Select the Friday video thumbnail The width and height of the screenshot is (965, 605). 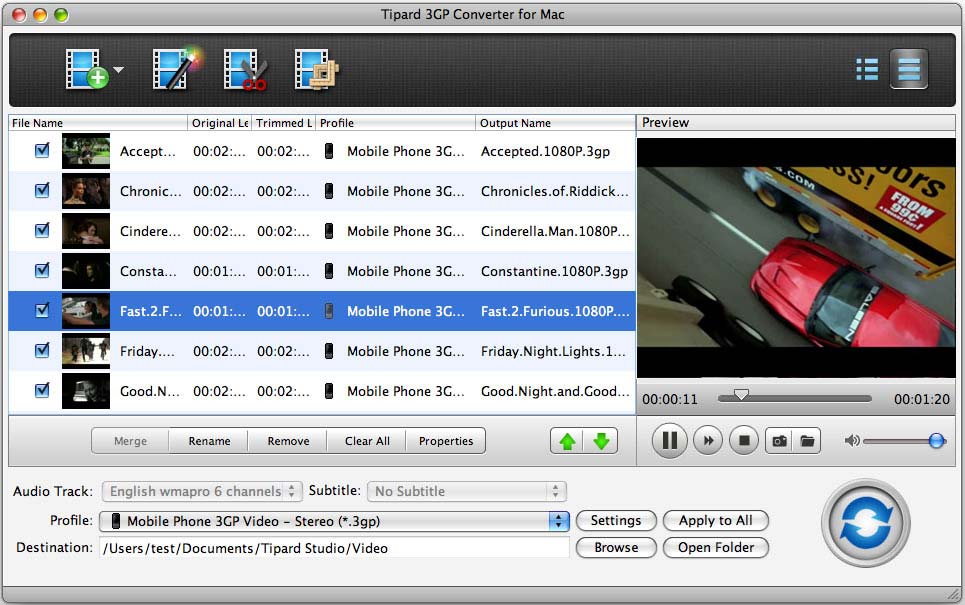pyautogui.click(x=86, y=351)
